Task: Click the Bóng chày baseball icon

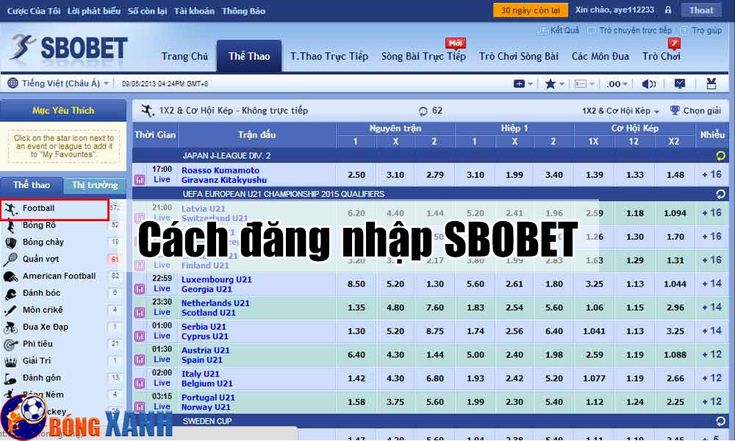Action: (x=11, y=243)
